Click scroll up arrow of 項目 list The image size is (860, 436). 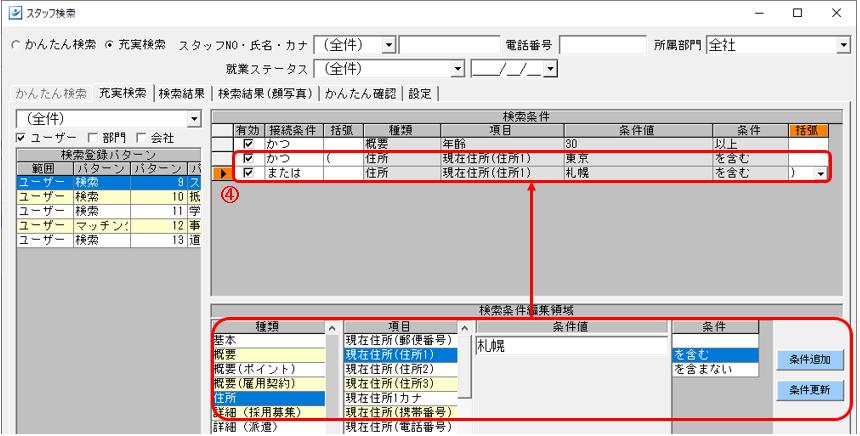pos(465,327)
